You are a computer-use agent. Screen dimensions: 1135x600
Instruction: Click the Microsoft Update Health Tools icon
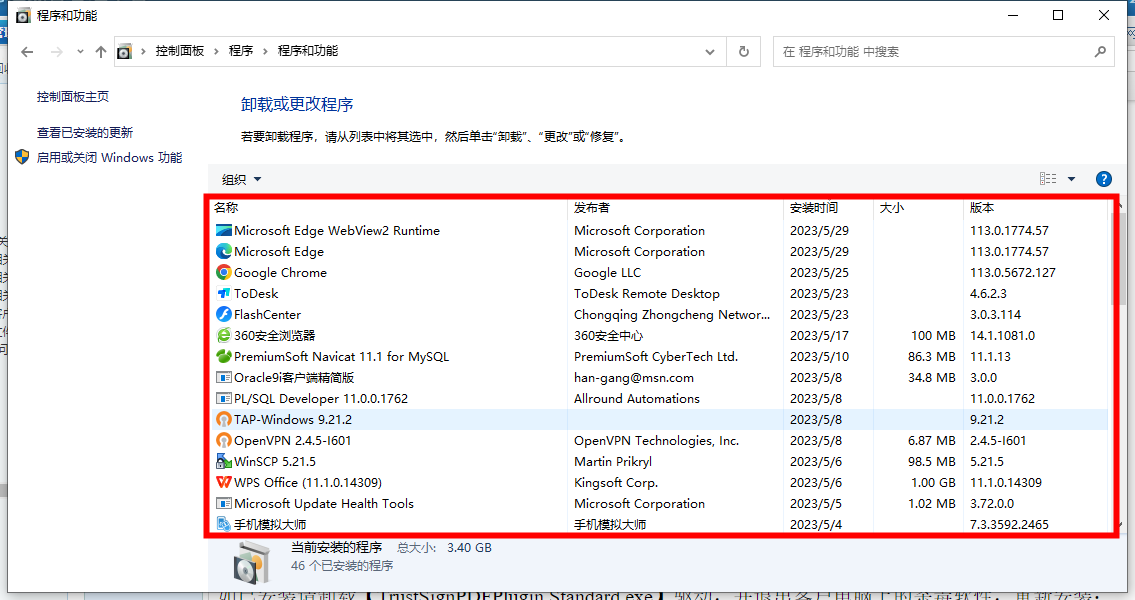[x=224, y=504]
